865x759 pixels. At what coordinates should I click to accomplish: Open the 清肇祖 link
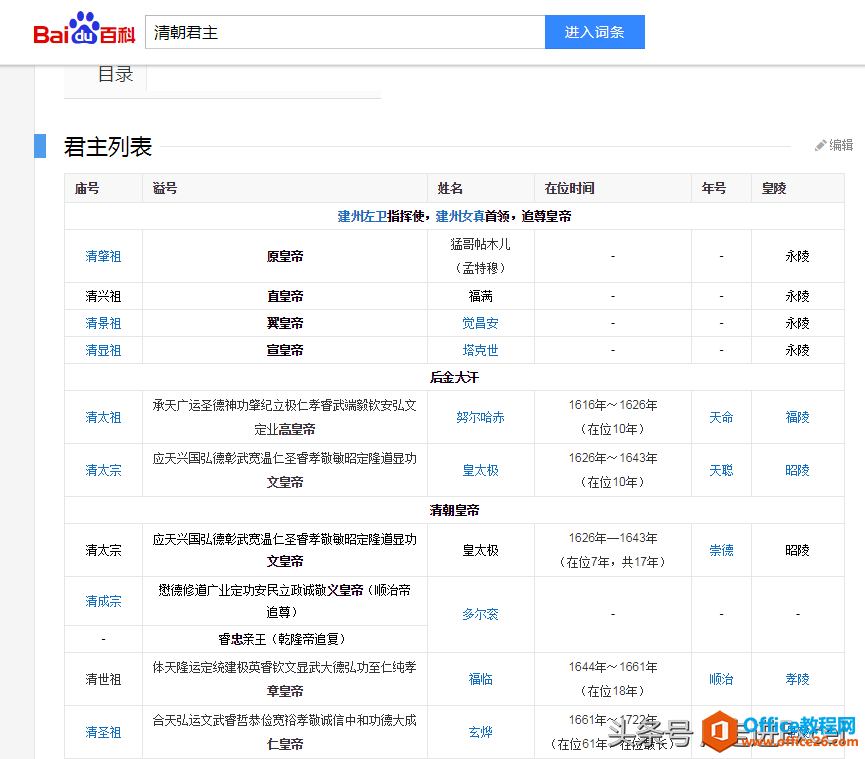tap(103, 256)
